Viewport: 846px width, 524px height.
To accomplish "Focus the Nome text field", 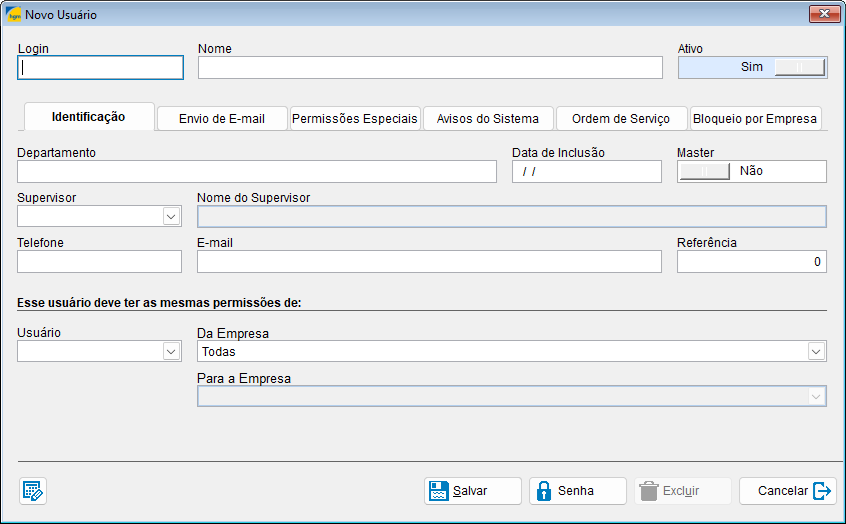I will coord(430,67).
